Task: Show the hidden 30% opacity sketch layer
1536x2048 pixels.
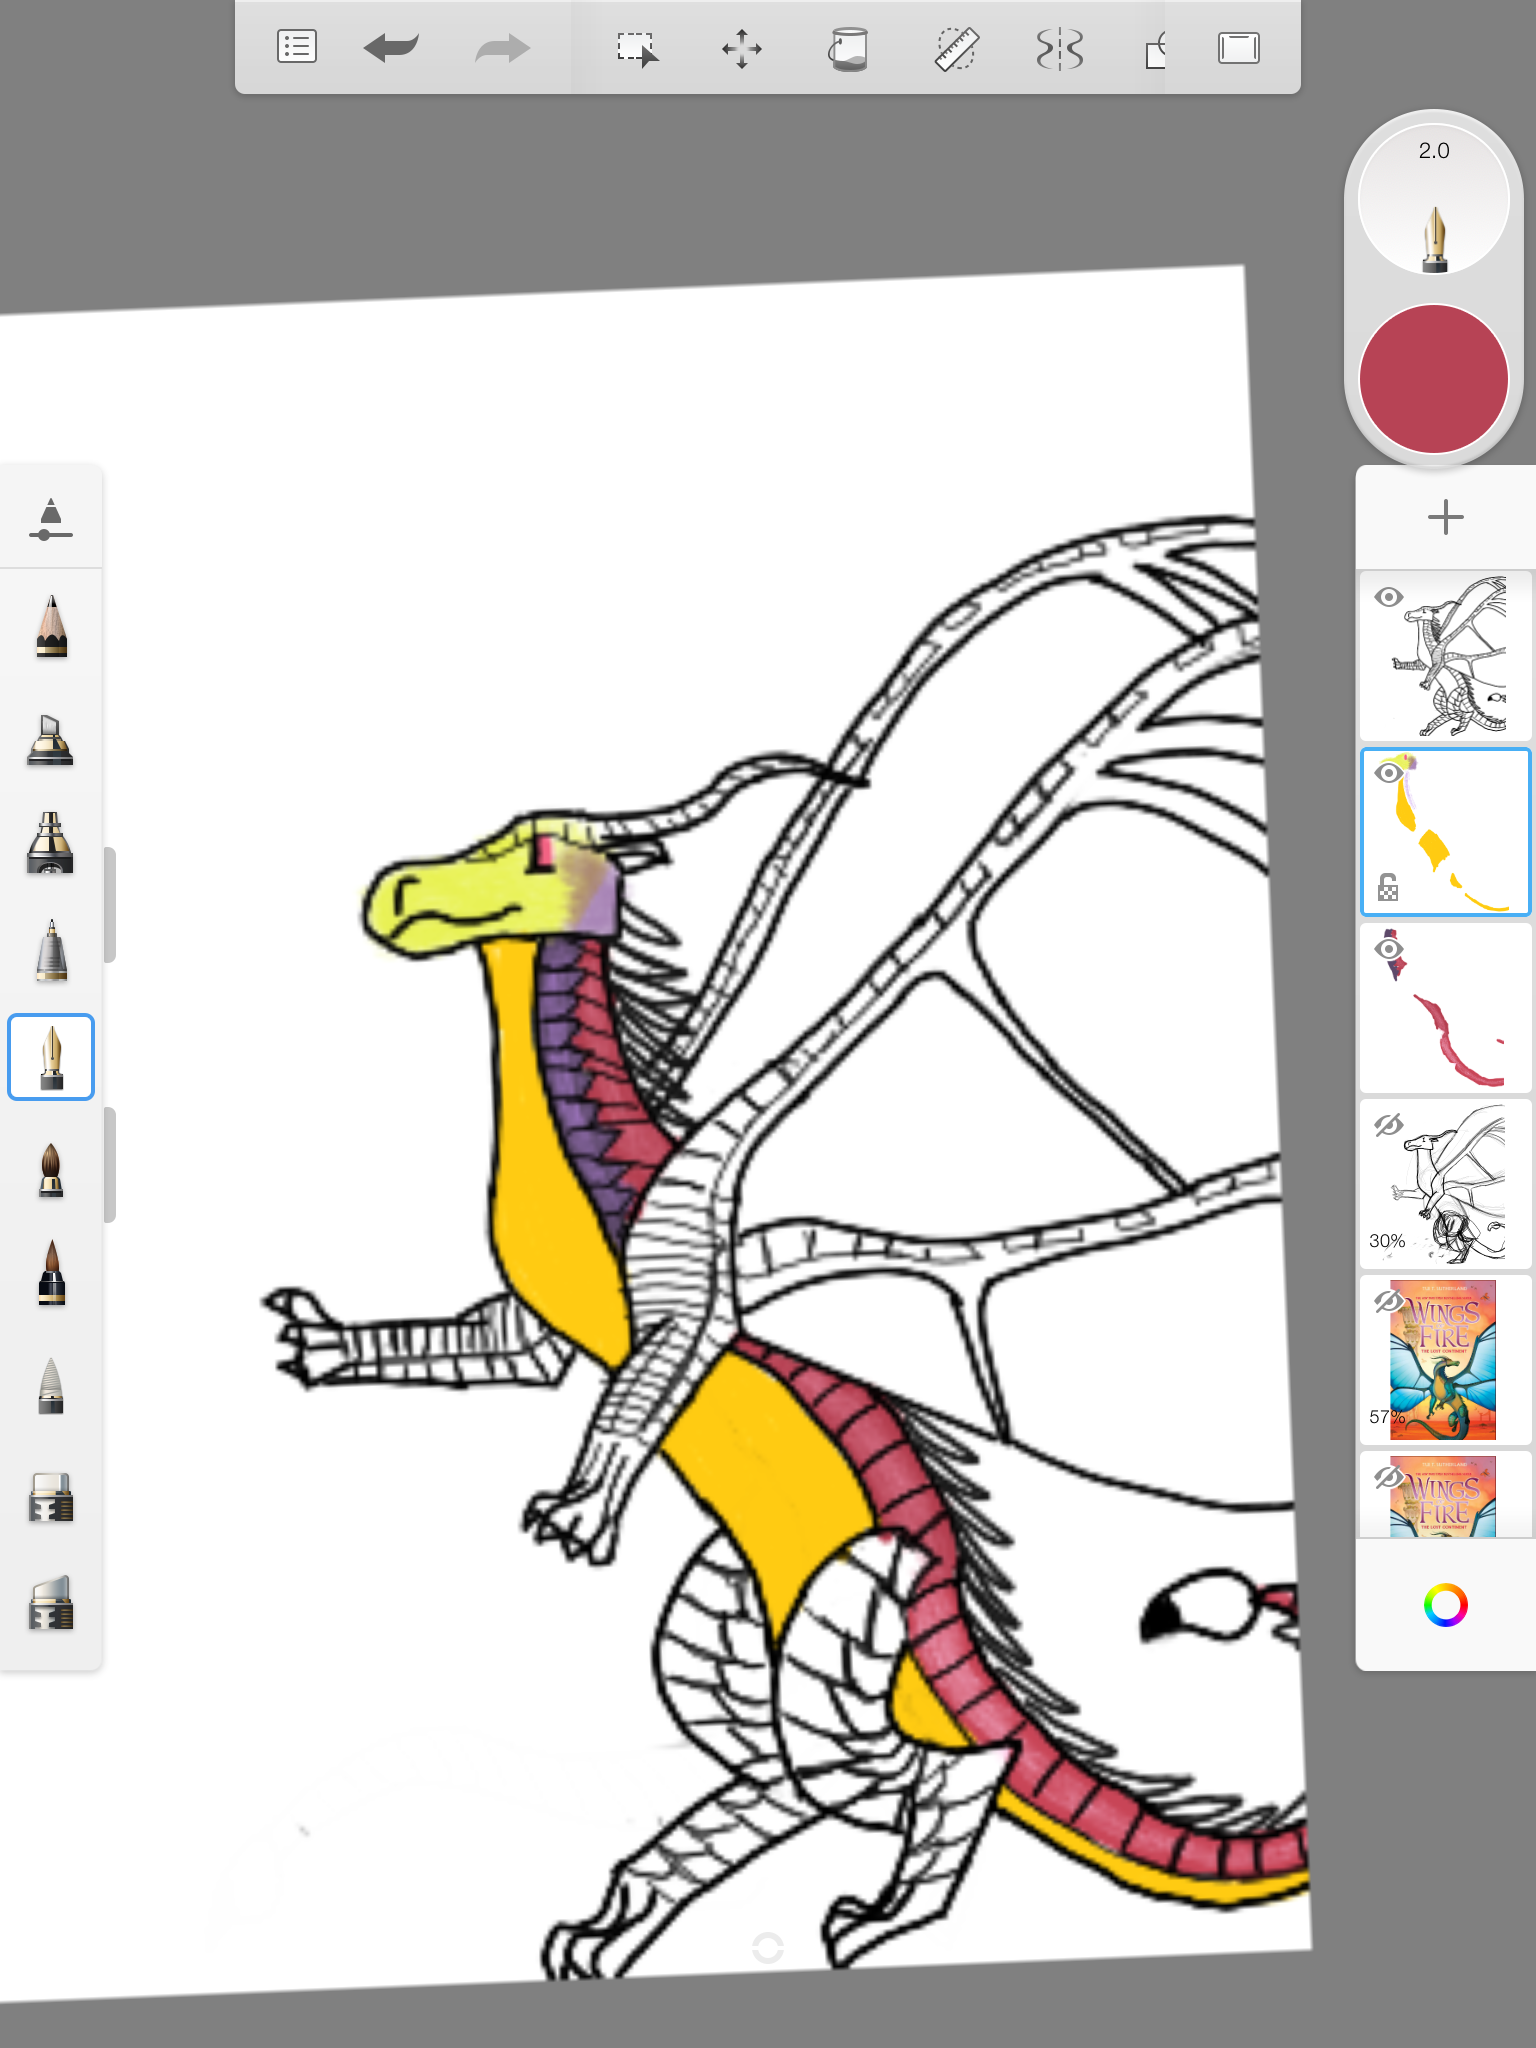Action: click(1388, 1125)
